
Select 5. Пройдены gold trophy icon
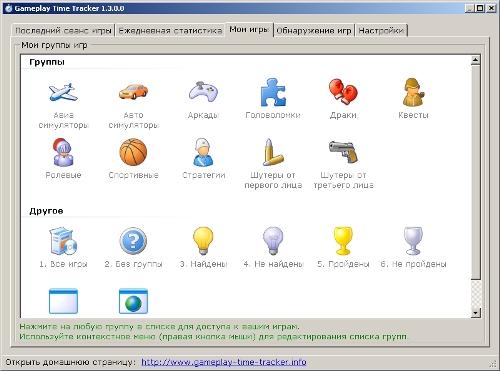coord(343,241)
